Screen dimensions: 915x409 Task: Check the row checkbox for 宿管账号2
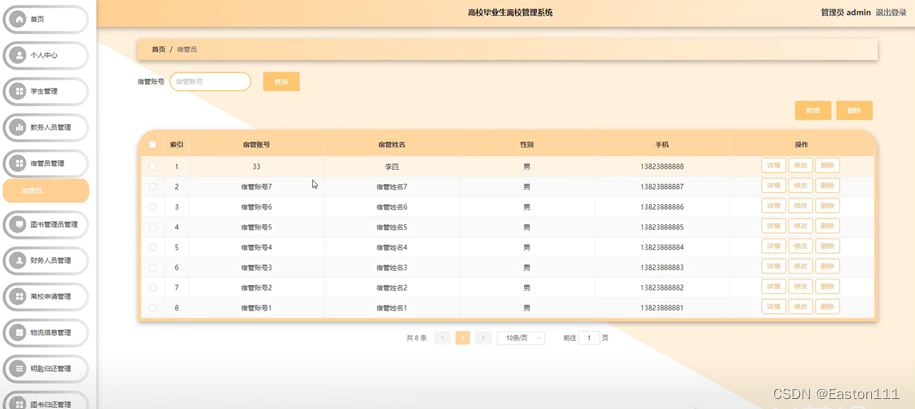coord(153,288)
